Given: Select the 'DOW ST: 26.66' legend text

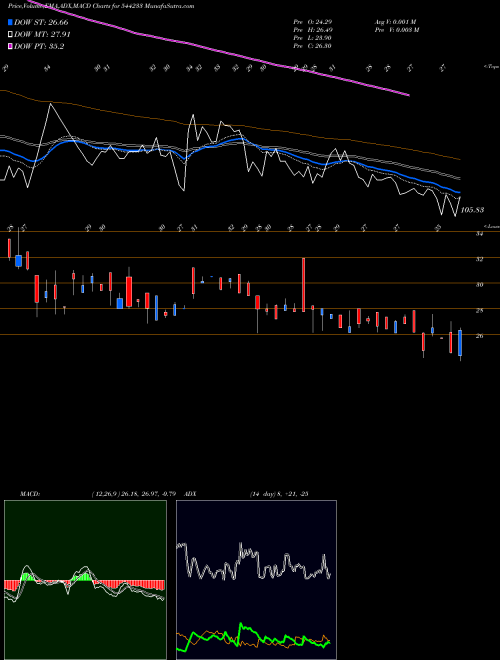Looking at the screenshot, I should (41, 22).
